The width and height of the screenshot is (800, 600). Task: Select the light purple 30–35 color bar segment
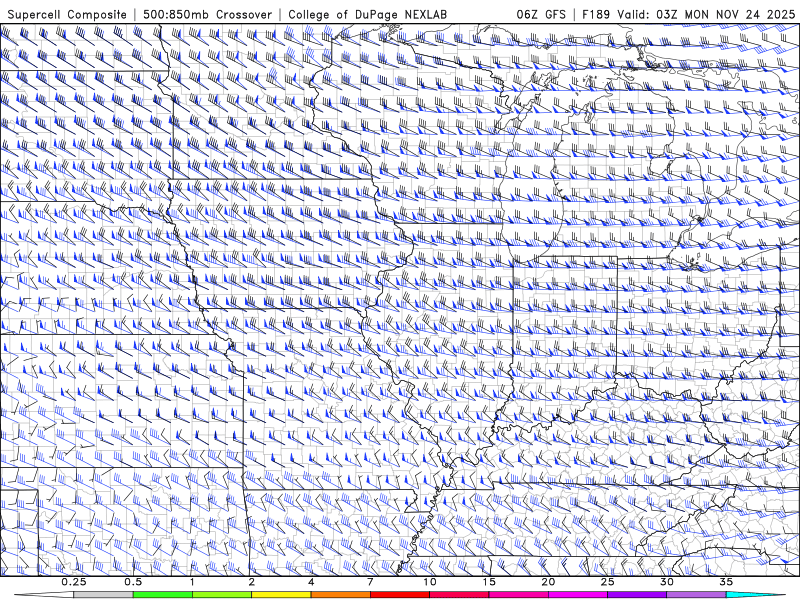pos(696,595)
